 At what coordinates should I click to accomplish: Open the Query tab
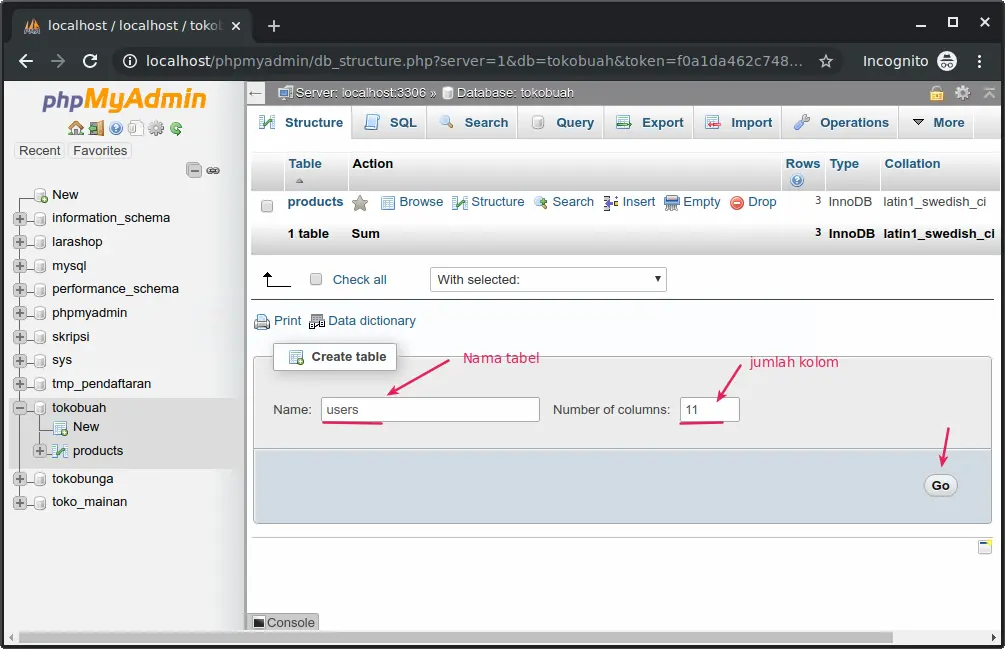[x=562, y=122]
